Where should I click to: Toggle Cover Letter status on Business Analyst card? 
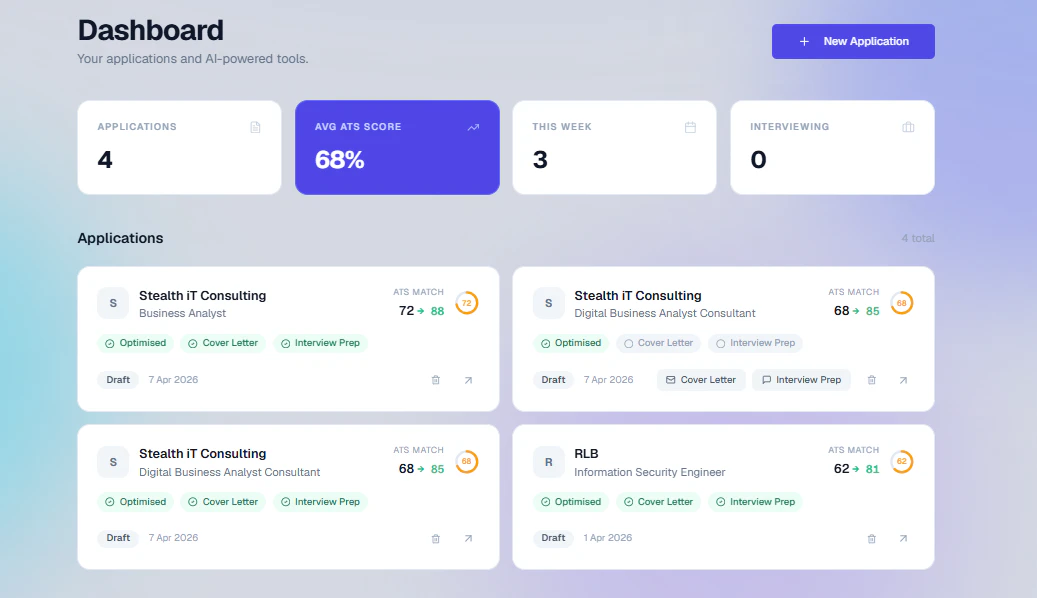pyautogui.click(x=222, y=343)
